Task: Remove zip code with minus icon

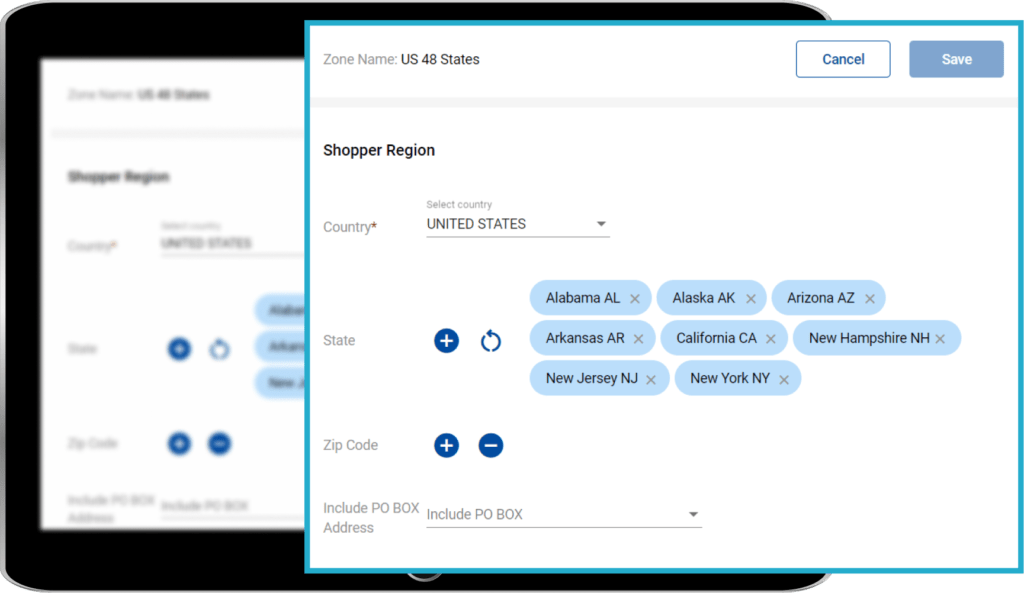Action: pyautogui.click(x=490, y=445)
